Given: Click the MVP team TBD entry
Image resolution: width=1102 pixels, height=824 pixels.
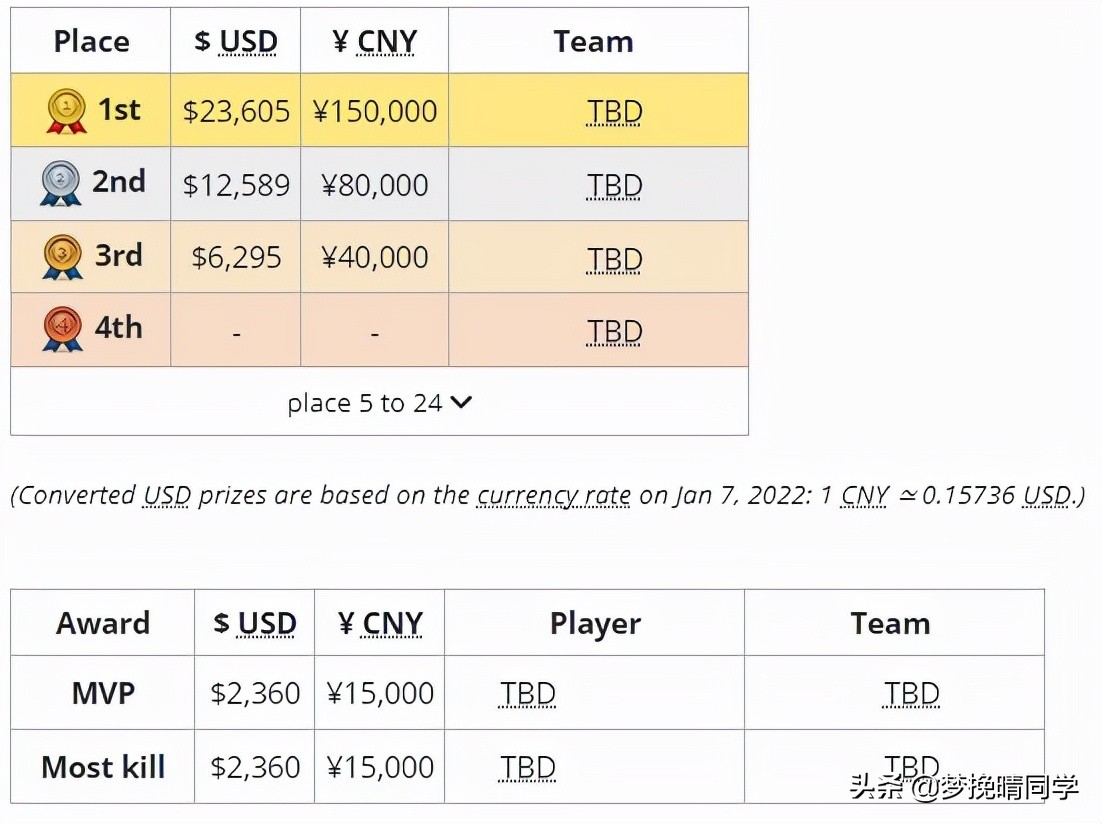Looking at the screenshot, I should [912, 694].
